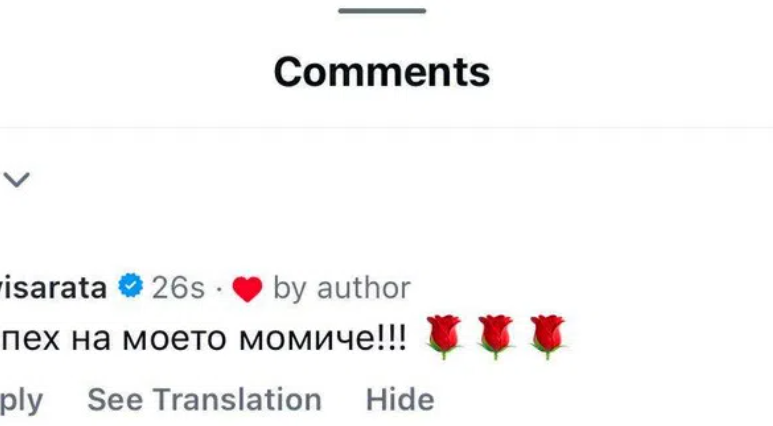This screenshot has height=426, width=773.
Task: Click the word 'момиче!!!' in the comment
Action: click(x=323, y=339)
